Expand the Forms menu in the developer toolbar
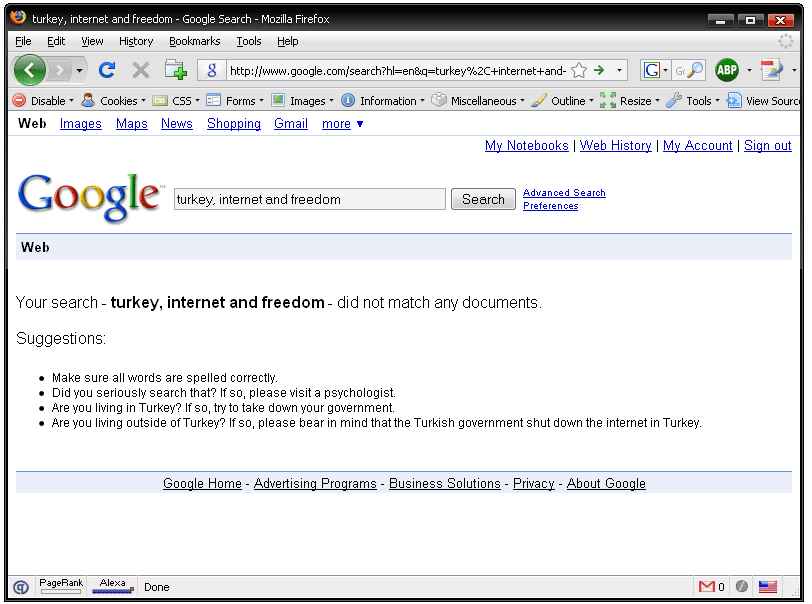 [x=235, y=100]
